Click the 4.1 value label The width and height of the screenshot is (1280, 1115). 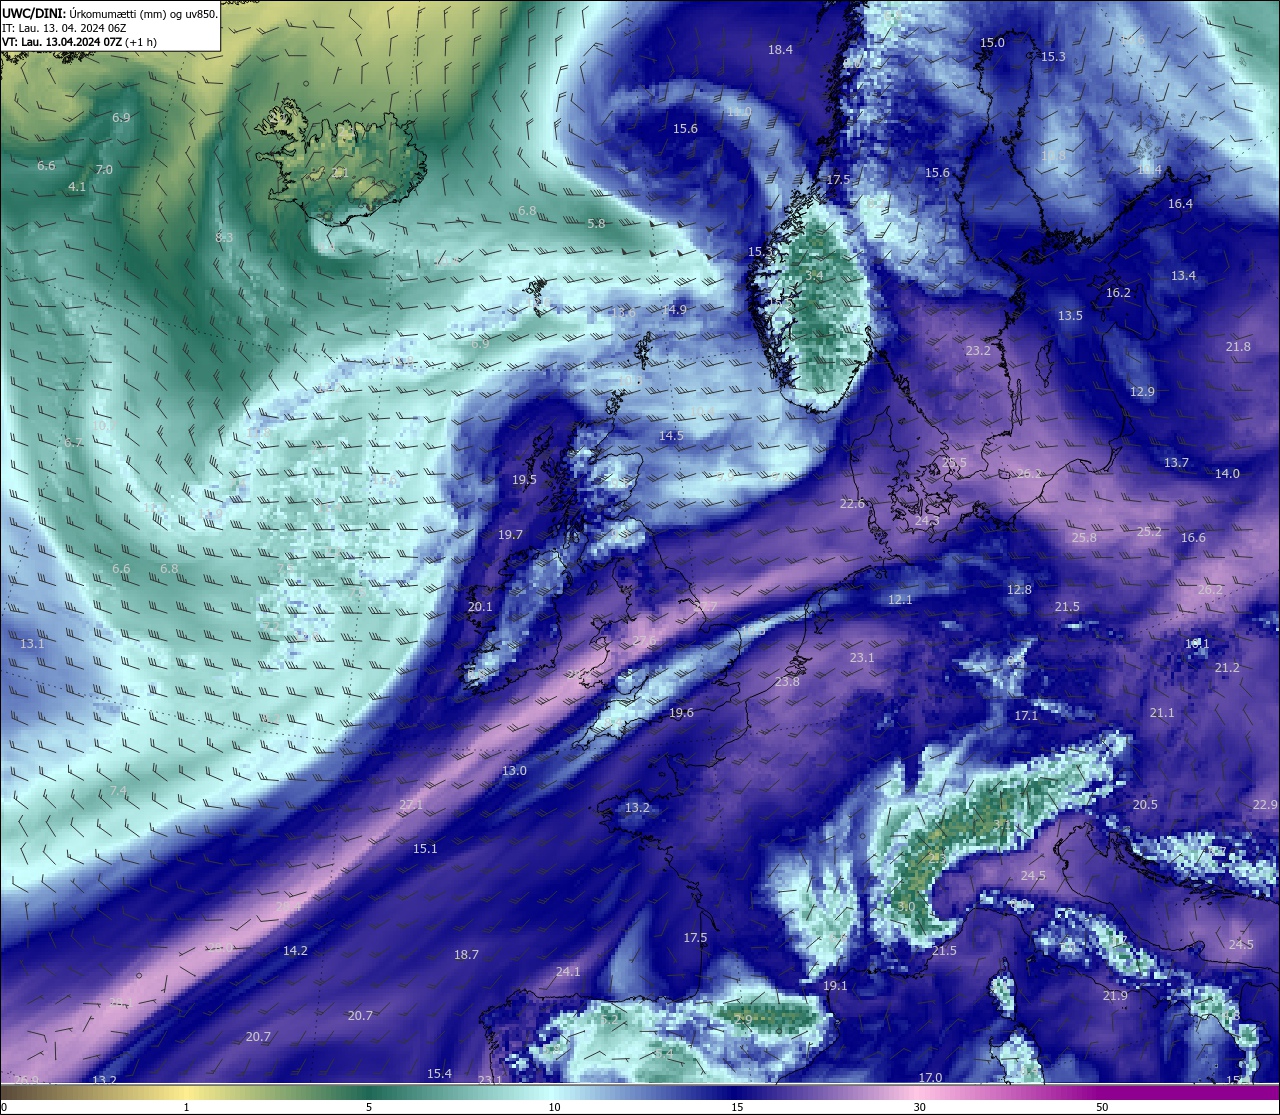77,187
